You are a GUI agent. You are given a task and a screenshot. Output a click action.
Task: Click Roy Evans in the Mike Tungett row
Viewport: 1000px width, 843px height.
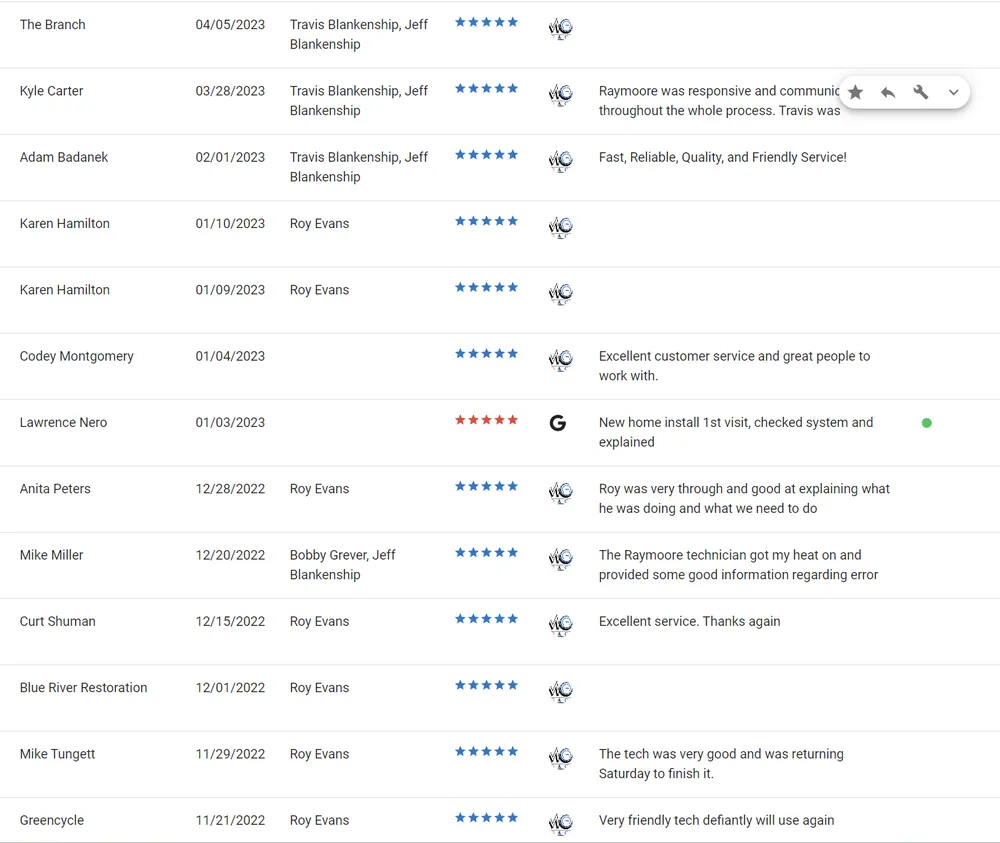(319, 754)
